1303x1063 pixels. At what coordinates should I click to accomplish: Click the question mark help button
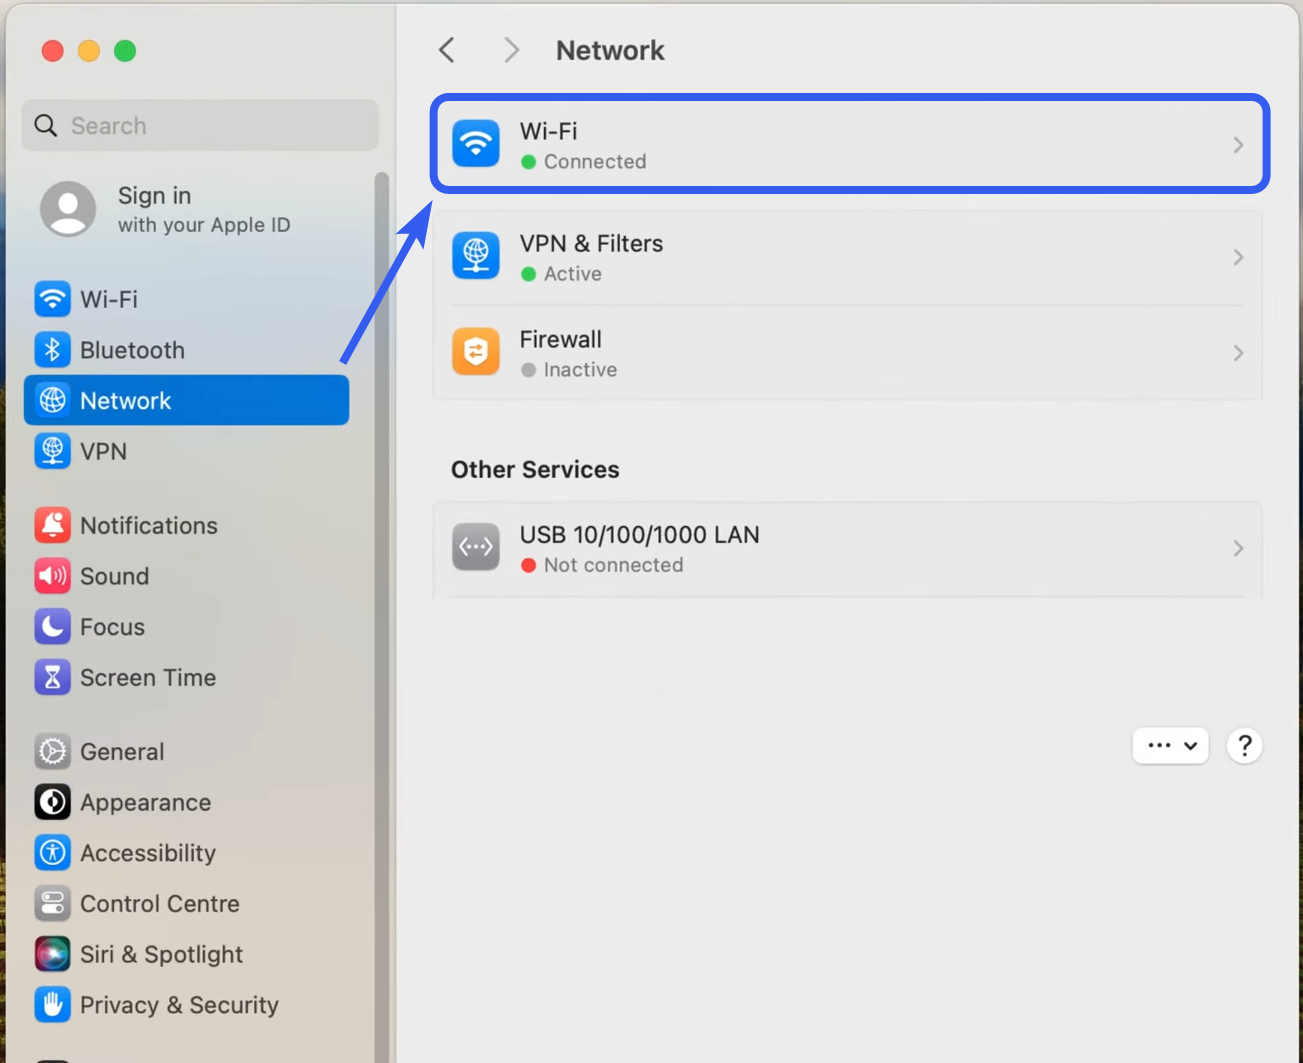click(x=1244, y=745)
